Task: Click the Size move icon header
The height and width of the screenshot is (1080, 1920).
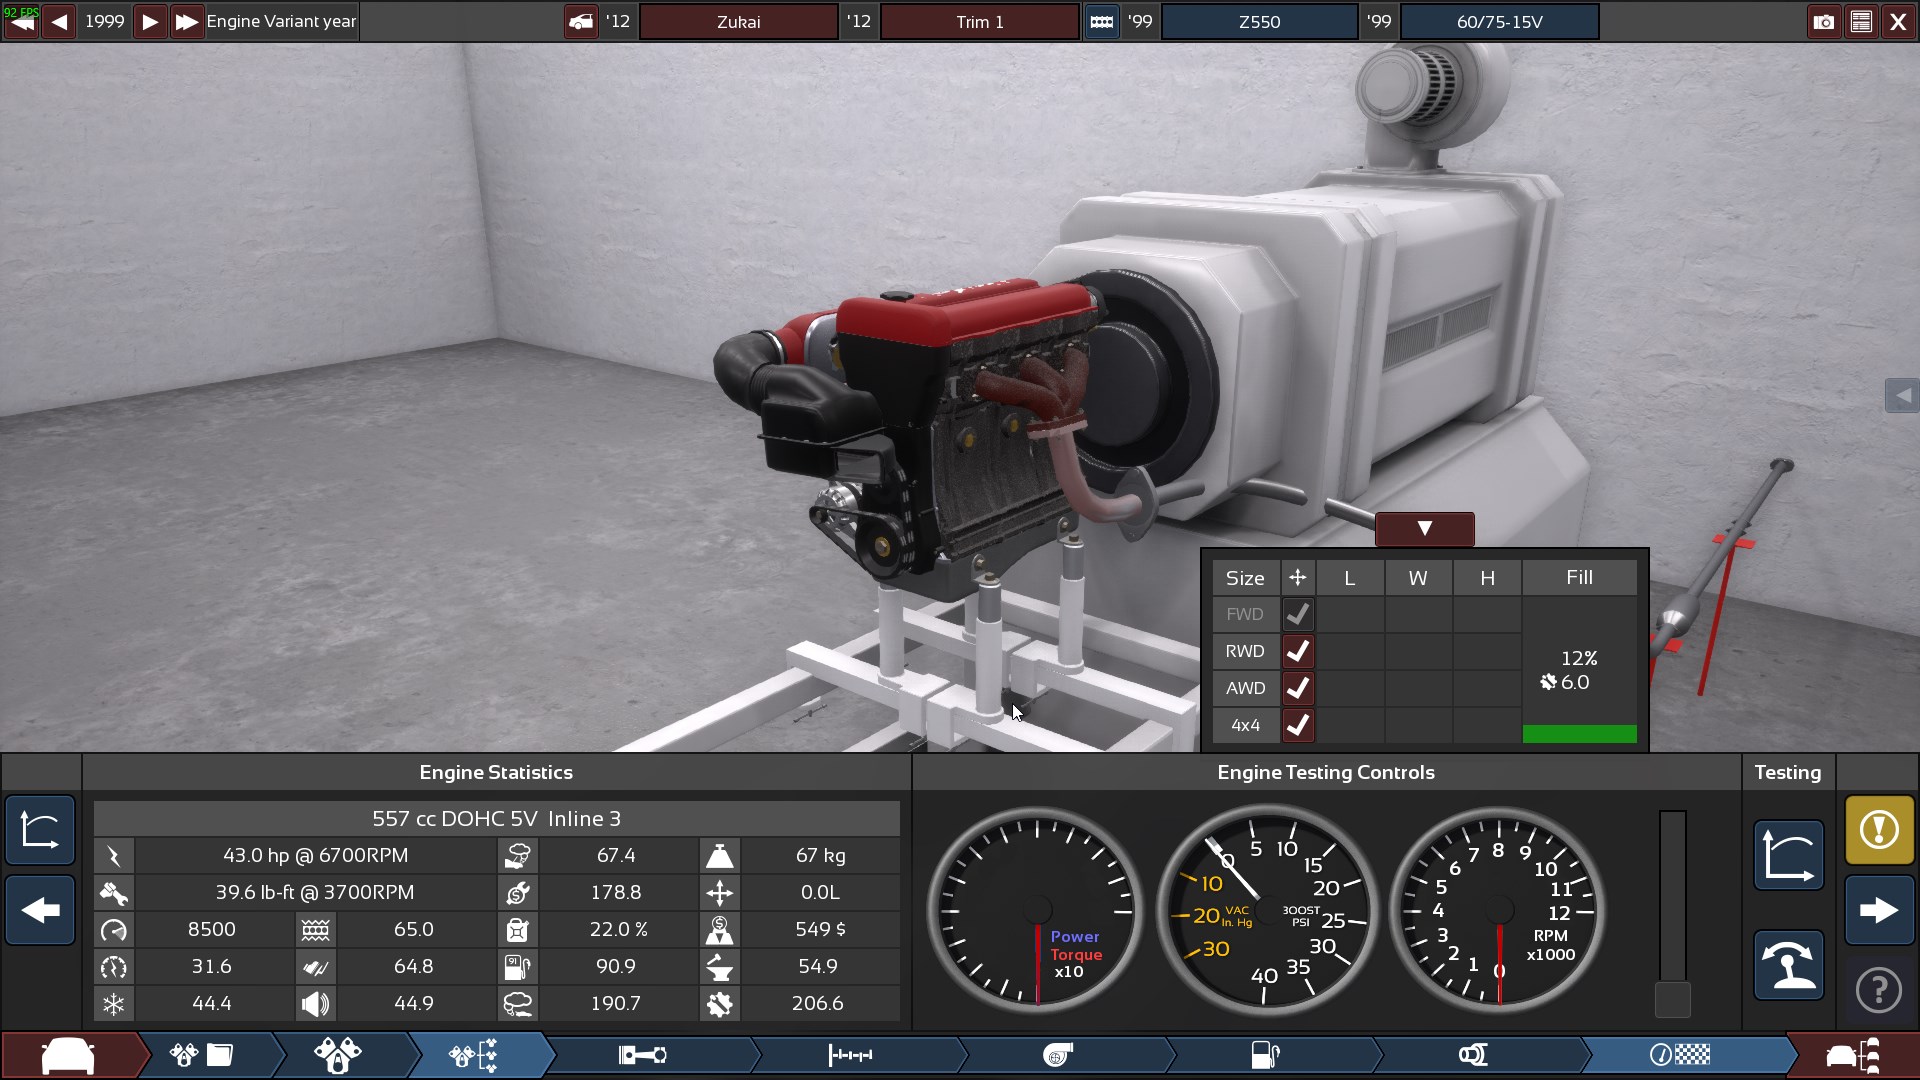Action: click(x=1298, y=578)
